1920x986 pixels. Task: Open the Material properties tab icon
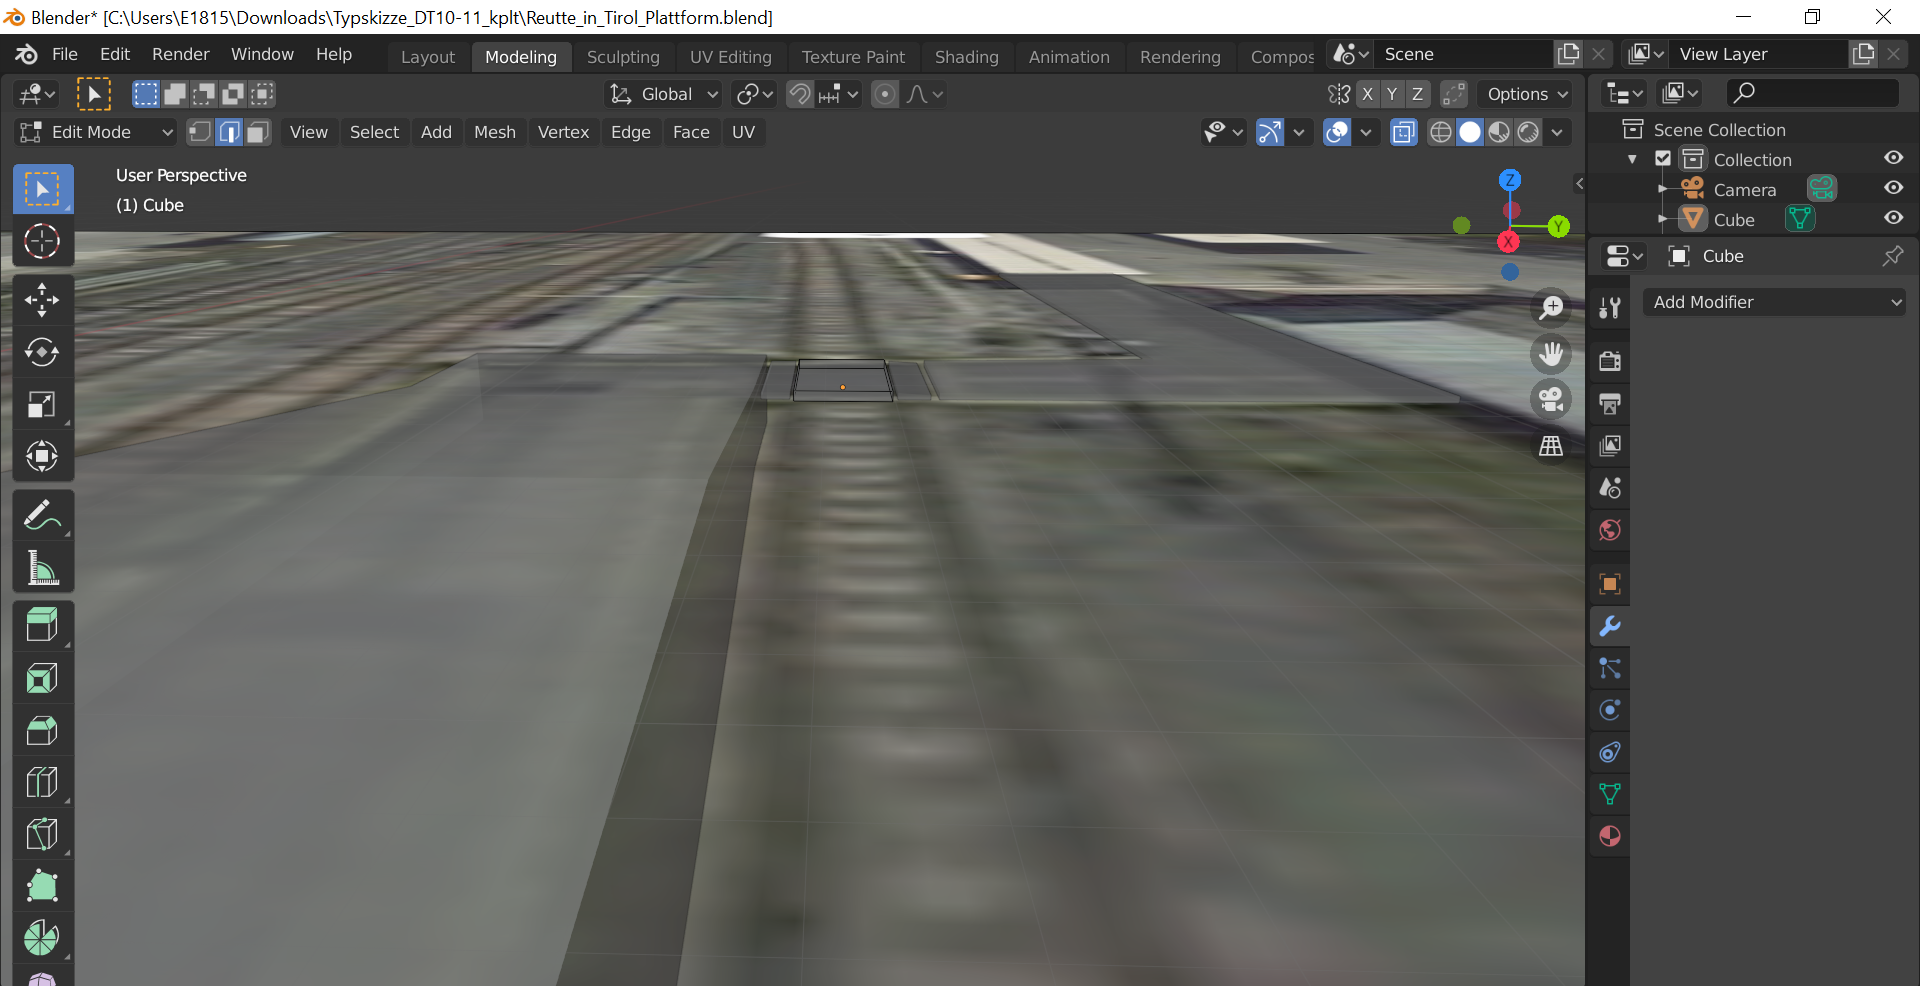click(x=1610, y=836)
